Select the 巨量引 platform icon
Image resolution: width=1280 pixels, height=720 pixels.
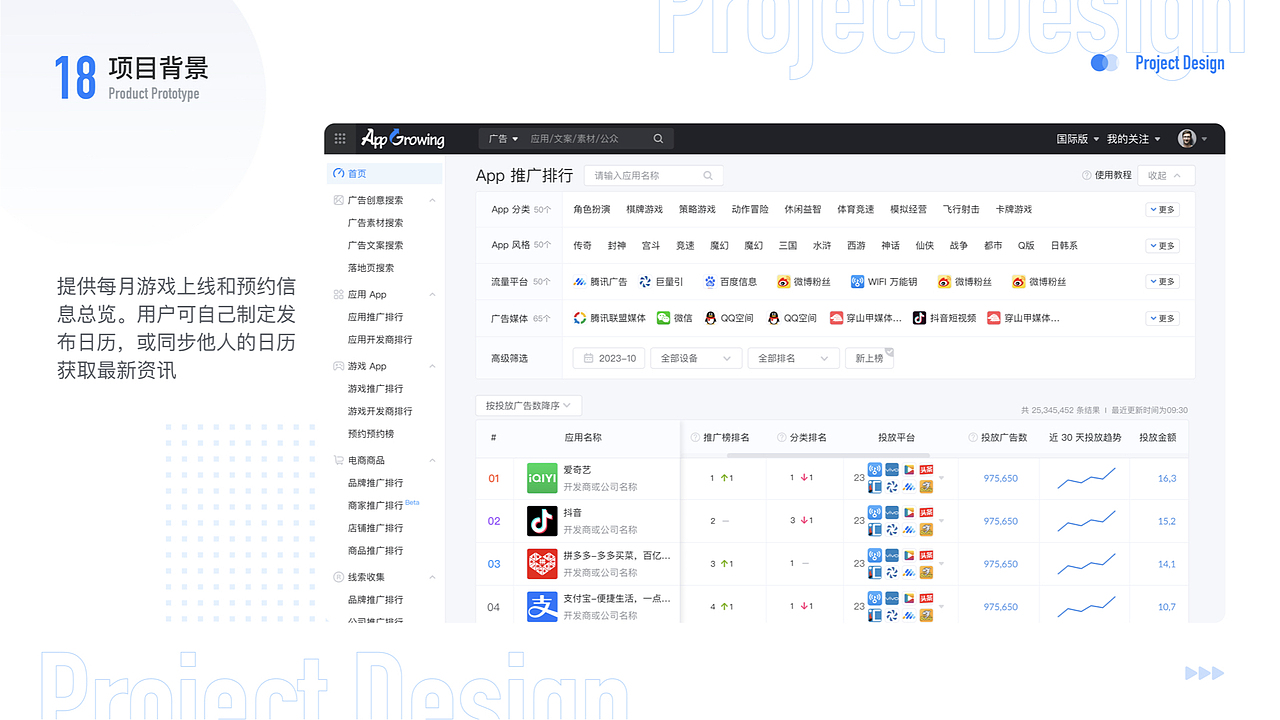tap(645, 282)
